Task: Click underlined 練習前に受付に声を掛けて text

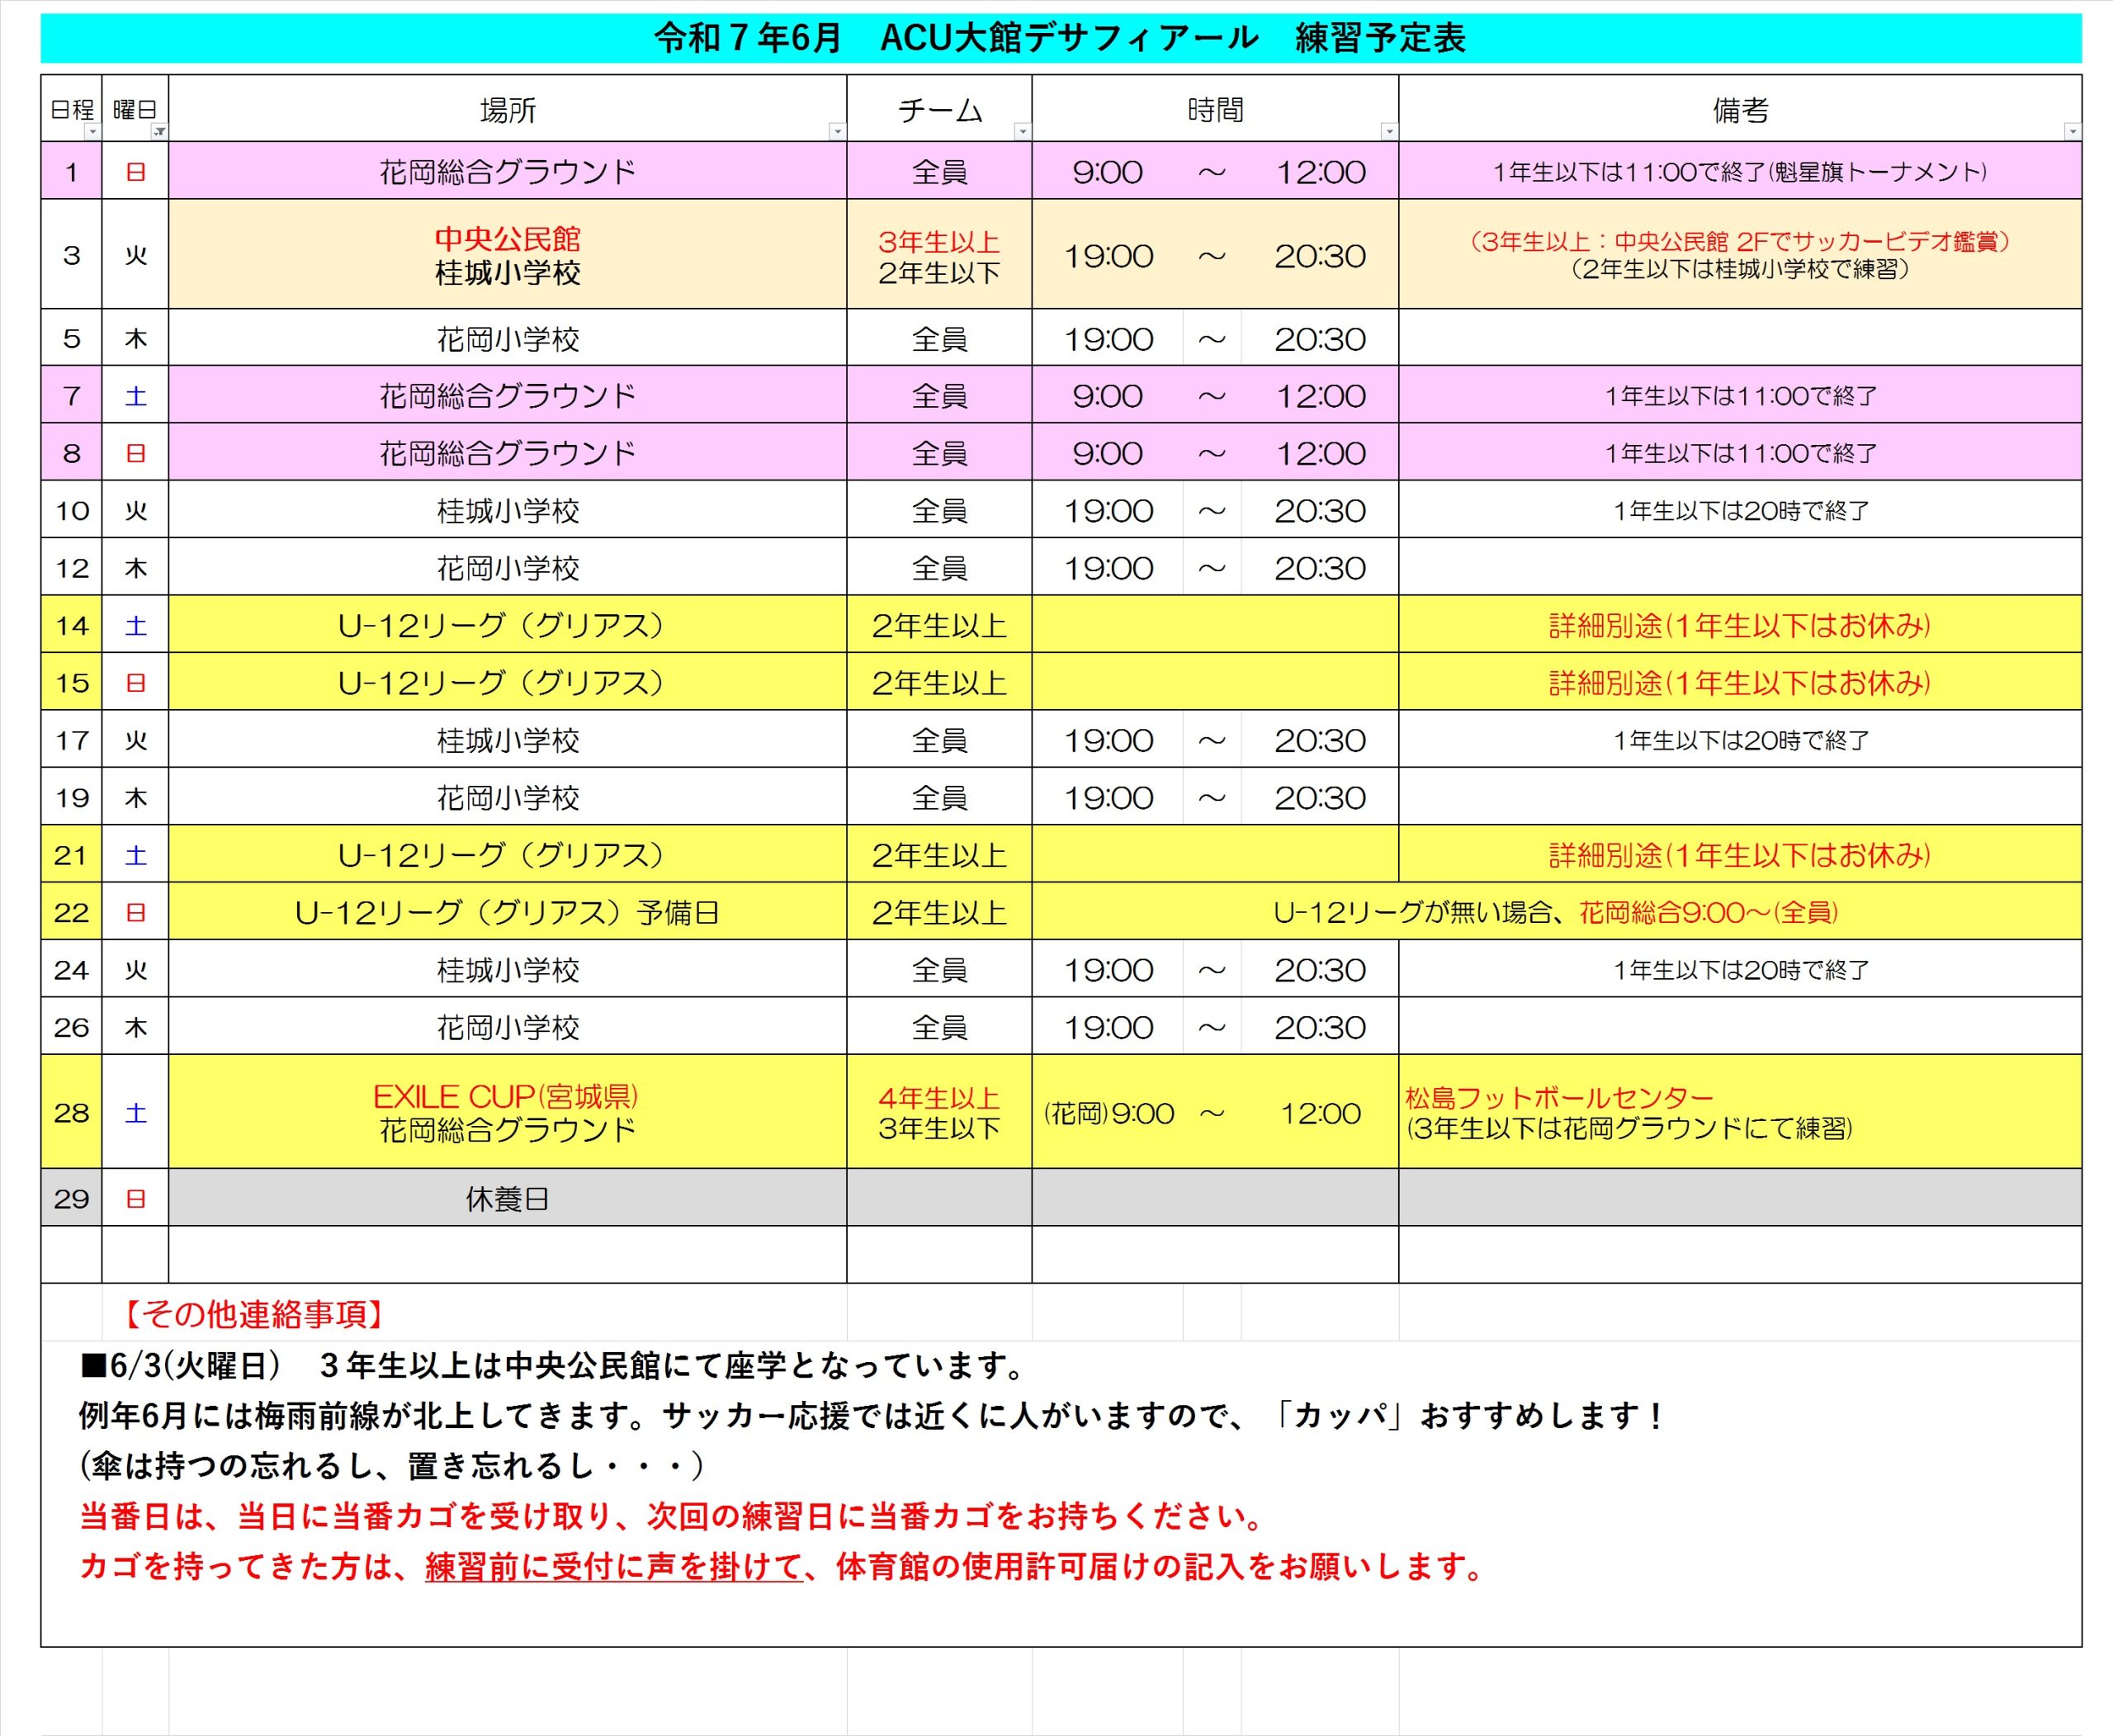Action: [614, 1567]
